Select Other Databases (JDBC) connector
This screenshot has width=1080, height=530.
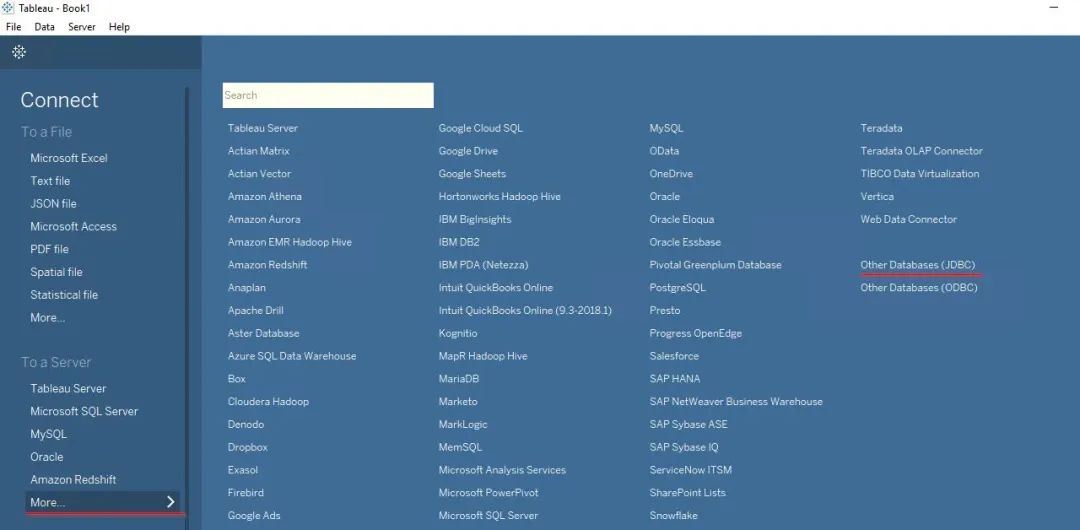[917, 265]
